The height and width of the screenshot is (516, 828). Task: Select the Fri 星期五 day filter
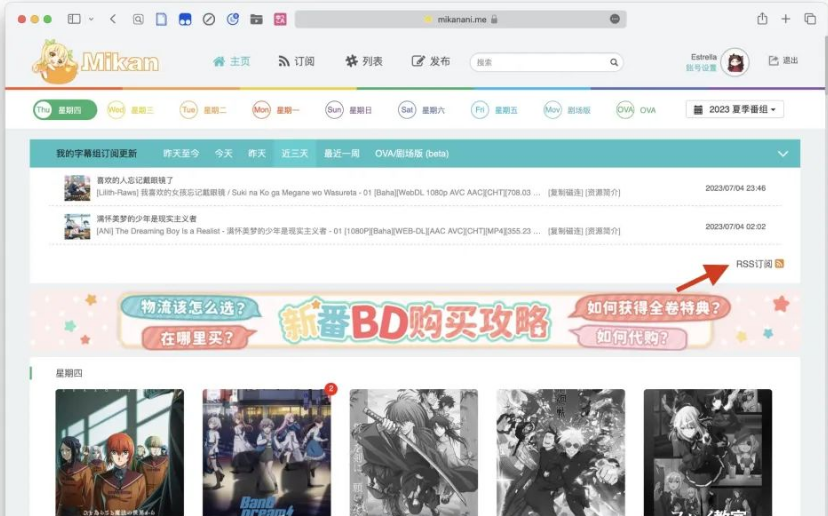(494, 110)
